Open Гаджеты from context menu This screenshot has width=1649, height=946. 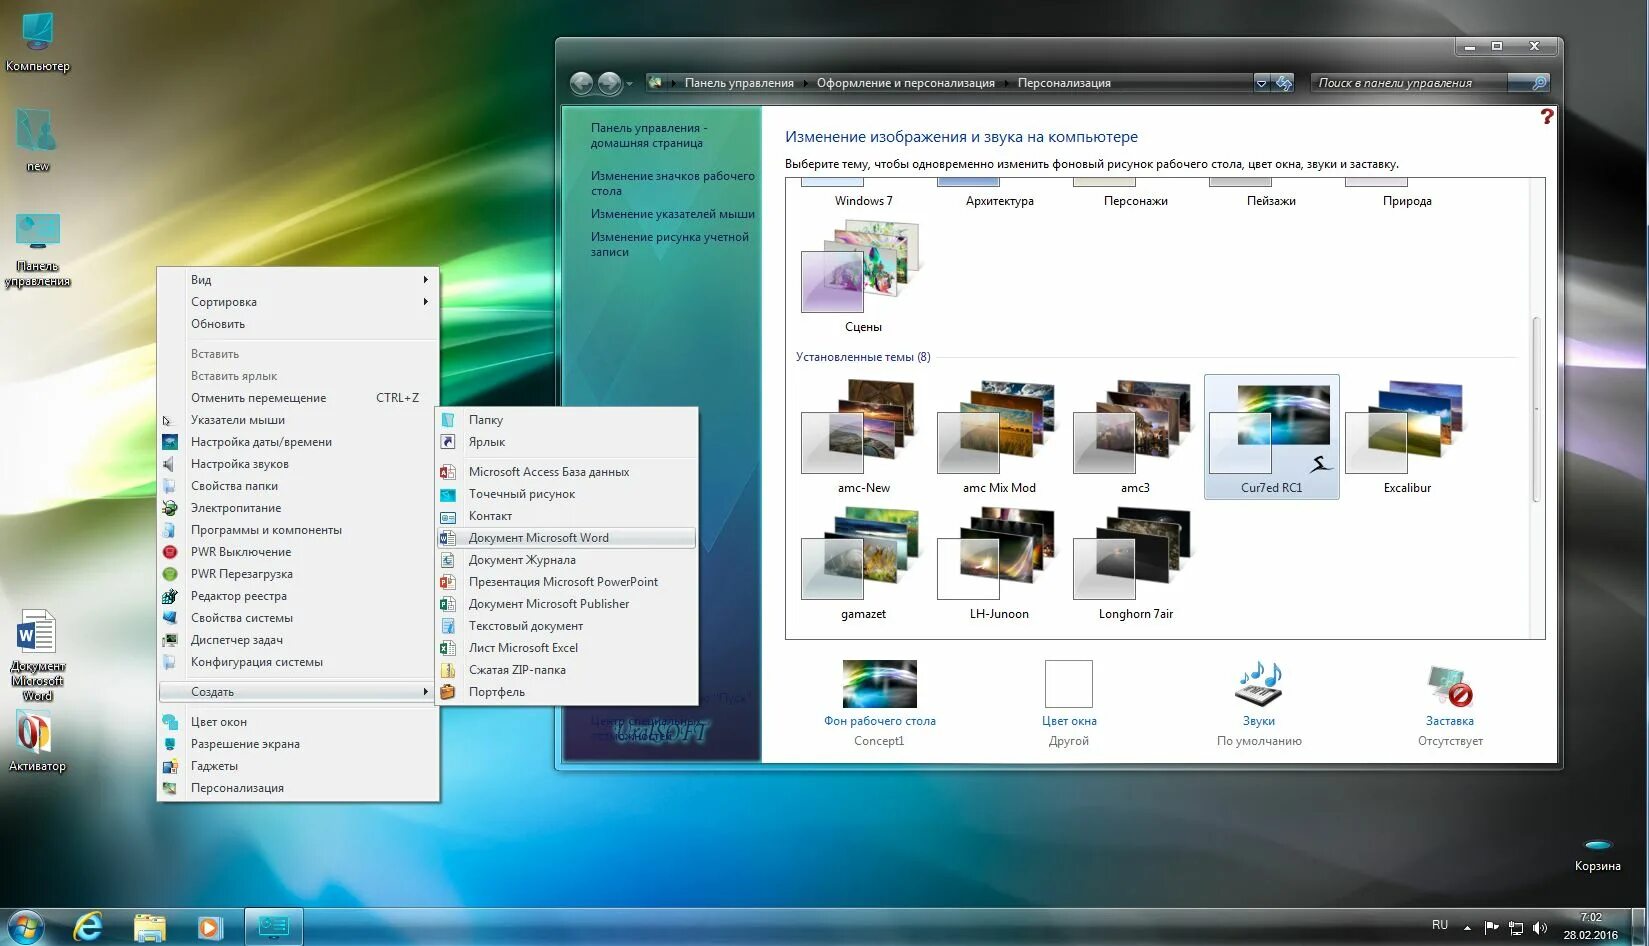click(298, 766)
